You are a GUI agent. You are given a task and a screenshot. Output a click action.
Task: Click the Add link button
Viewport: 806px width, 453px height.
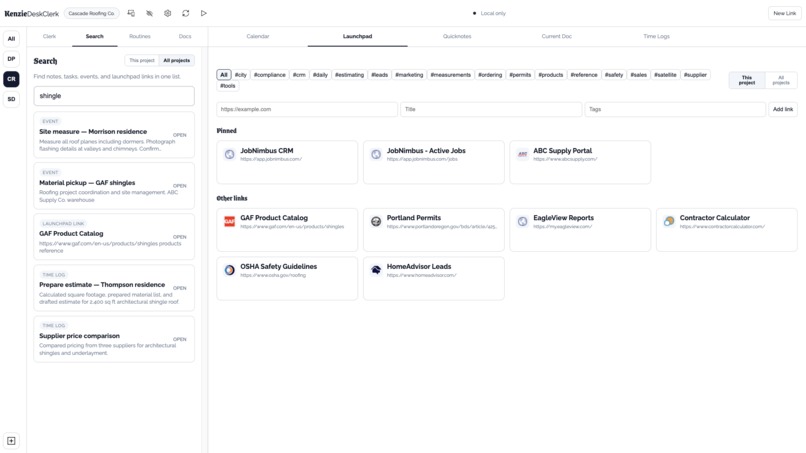point(783,109)
